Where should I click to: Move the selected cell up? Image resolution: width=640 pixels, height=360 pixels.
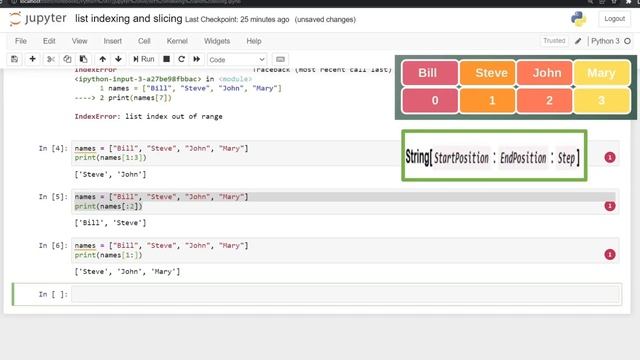click(102, 59)
